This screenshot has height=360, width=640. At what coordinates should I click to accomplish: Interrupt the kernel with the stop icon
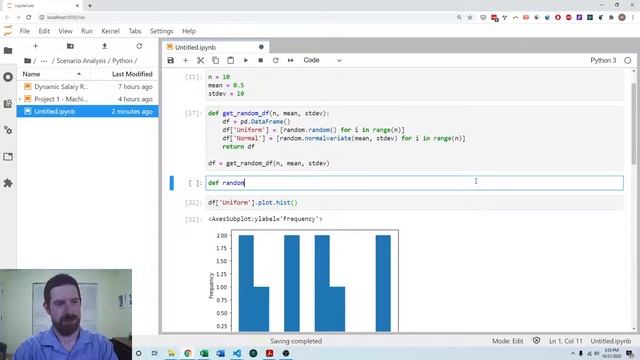coord(260,60)
